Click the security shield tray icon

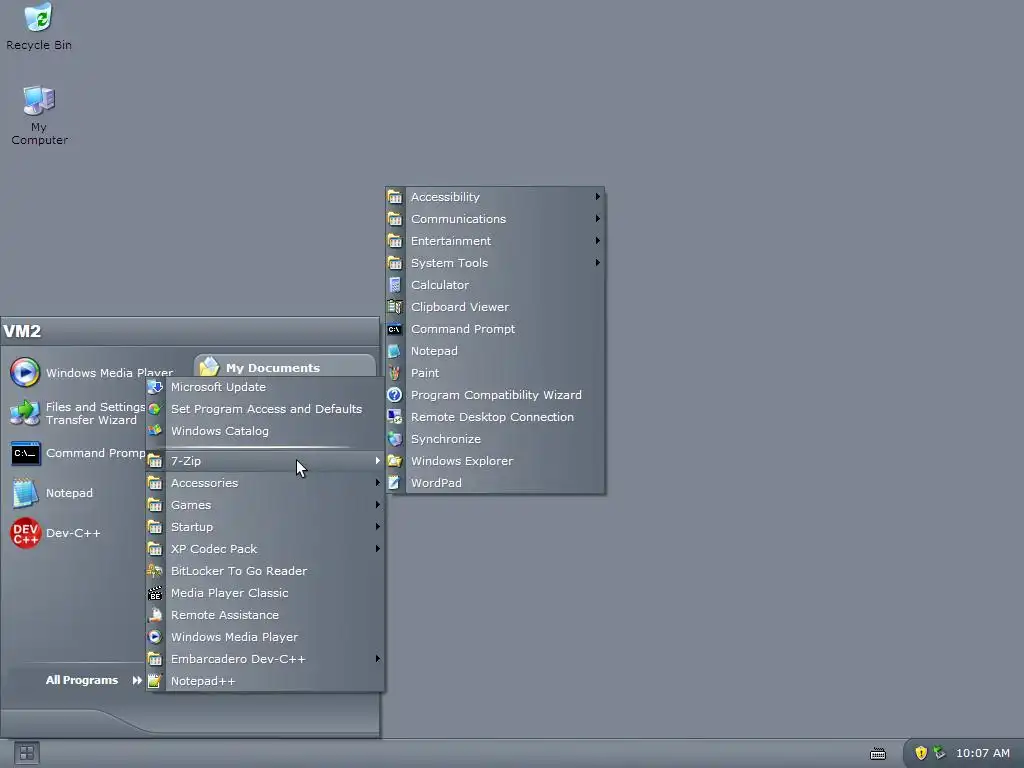pyautogui.click(x=921, y=753)
